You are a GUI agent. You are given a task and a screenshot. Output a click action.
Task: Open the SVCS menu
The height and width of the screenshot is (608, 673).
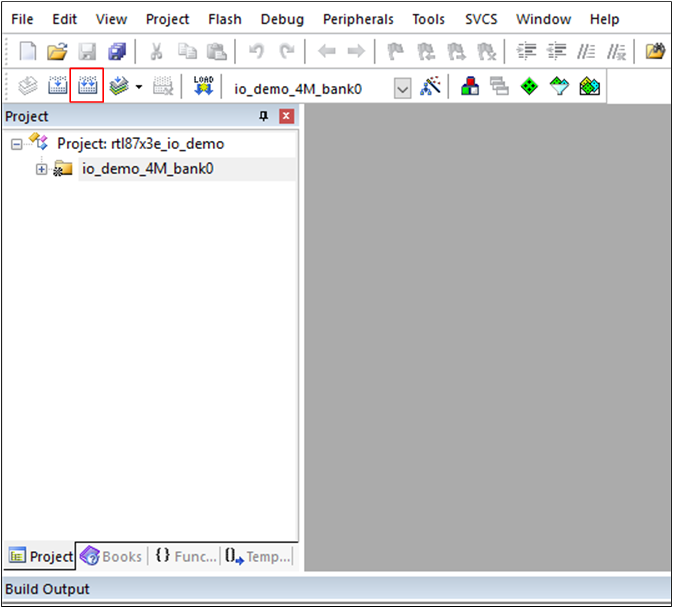click(x=481, y=19)
